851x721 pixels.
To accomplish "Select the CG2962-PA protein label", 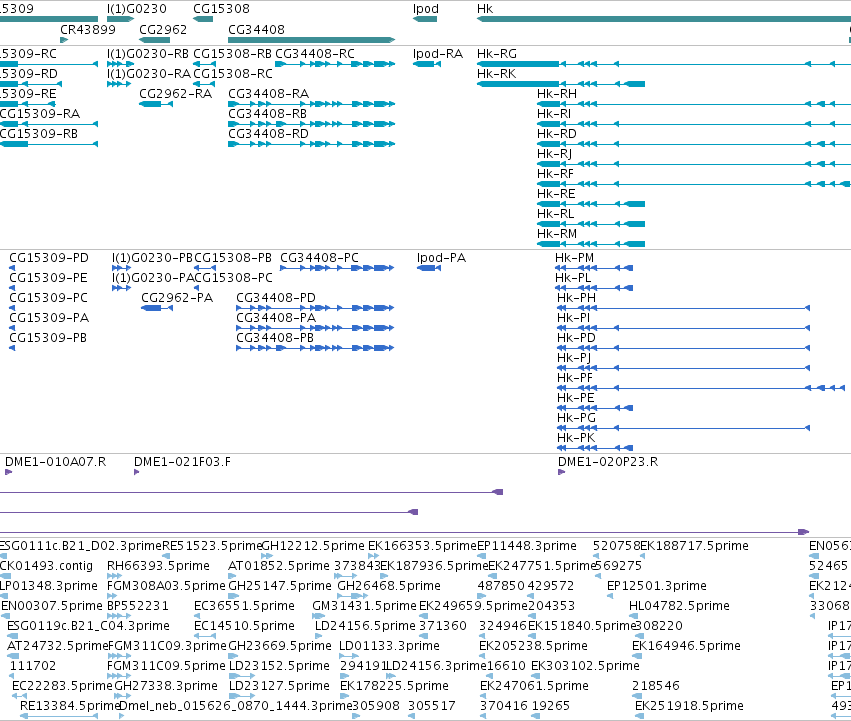I will pos(177,298).
